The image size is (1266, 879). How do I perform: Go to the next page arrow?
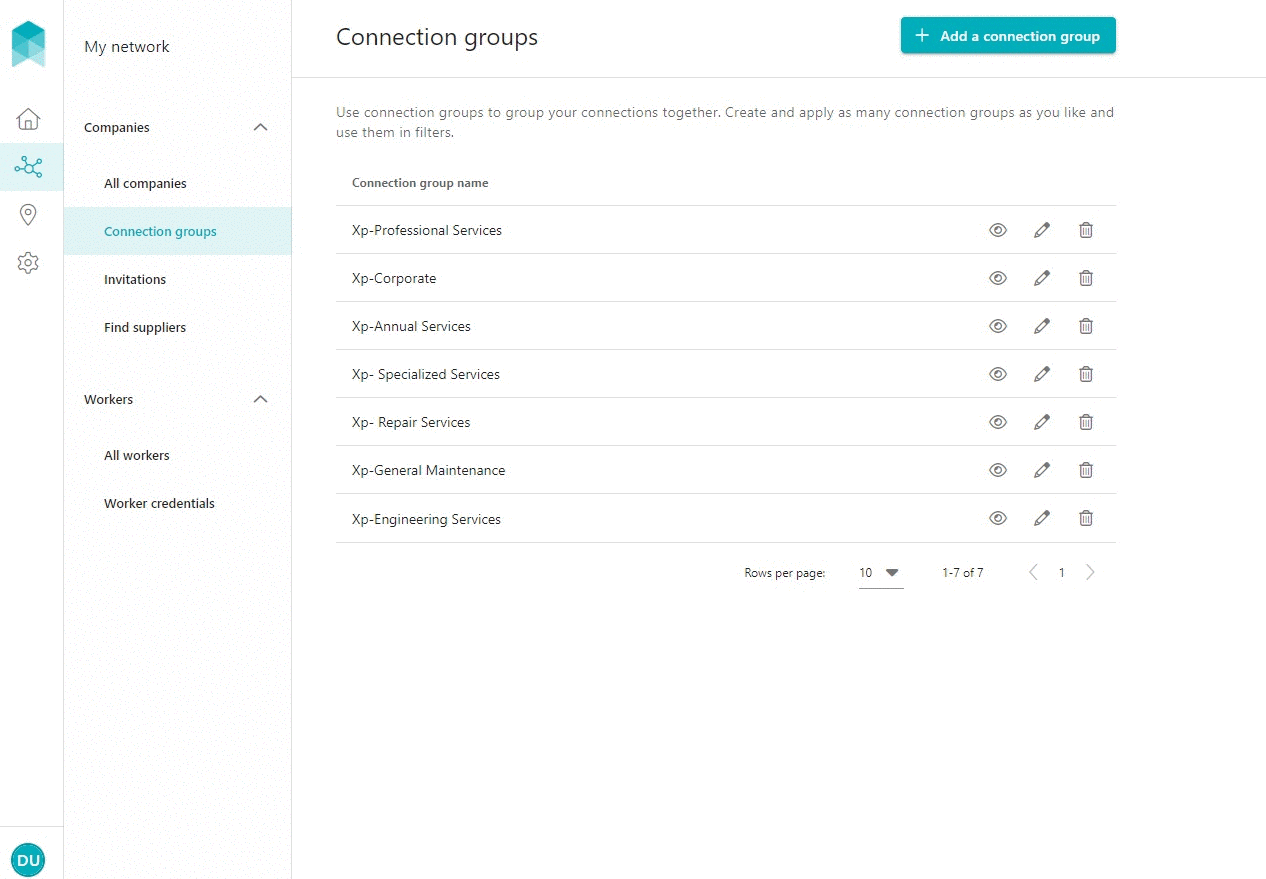(x=1090, y=573)
